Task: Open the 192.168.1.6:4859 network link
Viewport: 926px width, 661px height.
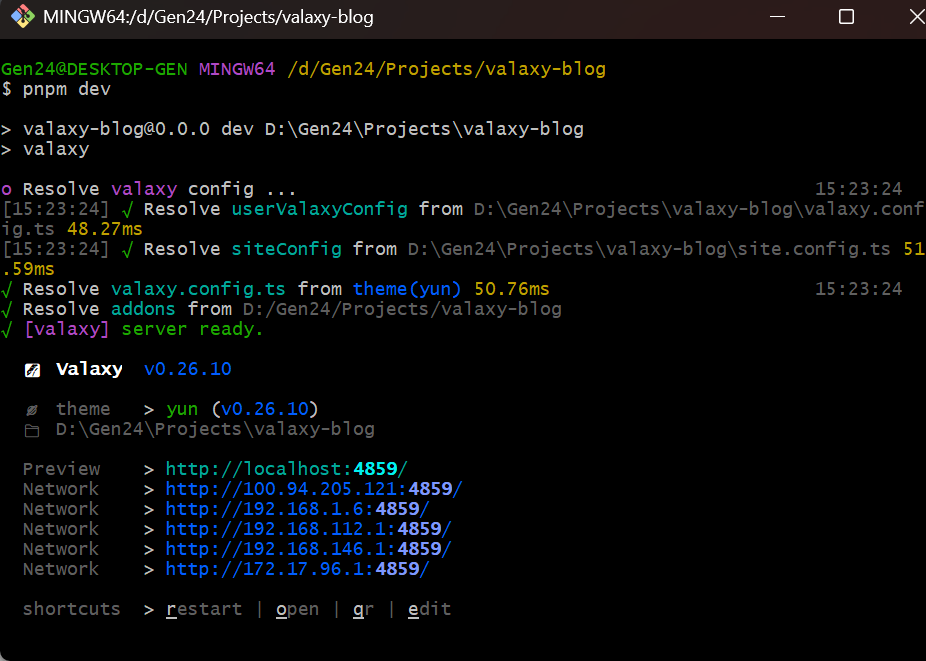Action: click(297, 509)
